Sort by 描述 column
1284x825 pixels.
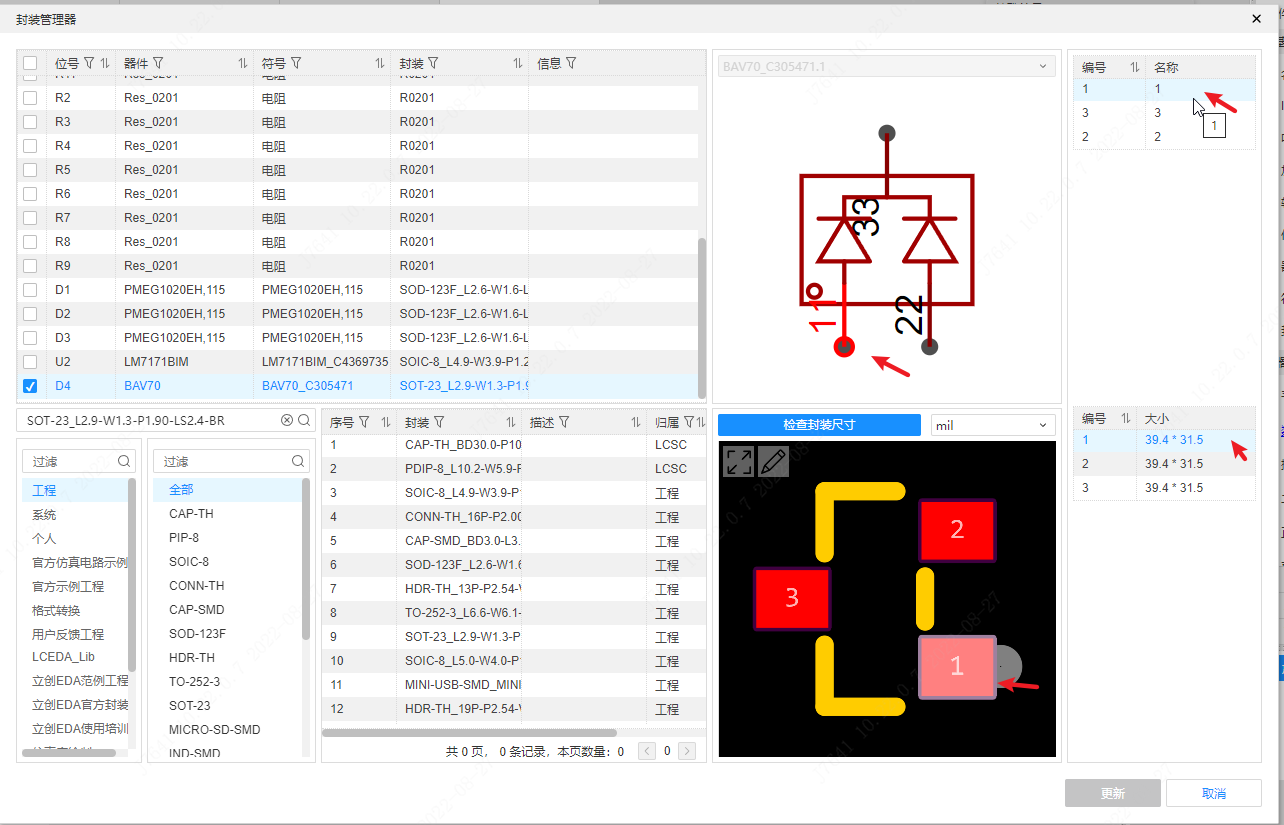click(x=635, y=422)
